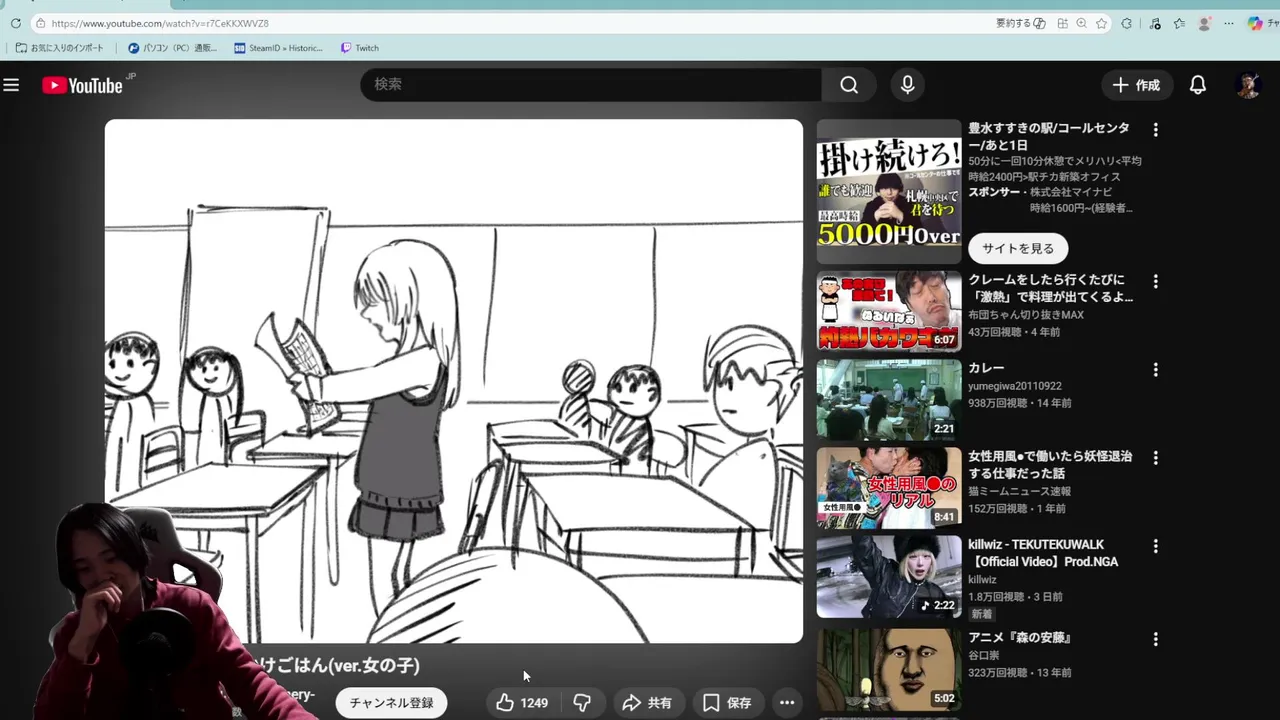The width and height of the screenshot is (1280, 720).
Task: Open YouTube notifications bell
Action: (x=1197, y=85)
